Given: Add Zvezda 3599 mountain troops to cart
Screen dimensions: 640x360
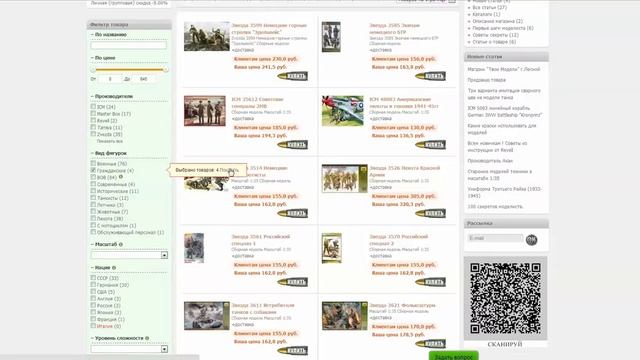Looking at the screenshot, I should click(293, 76).
